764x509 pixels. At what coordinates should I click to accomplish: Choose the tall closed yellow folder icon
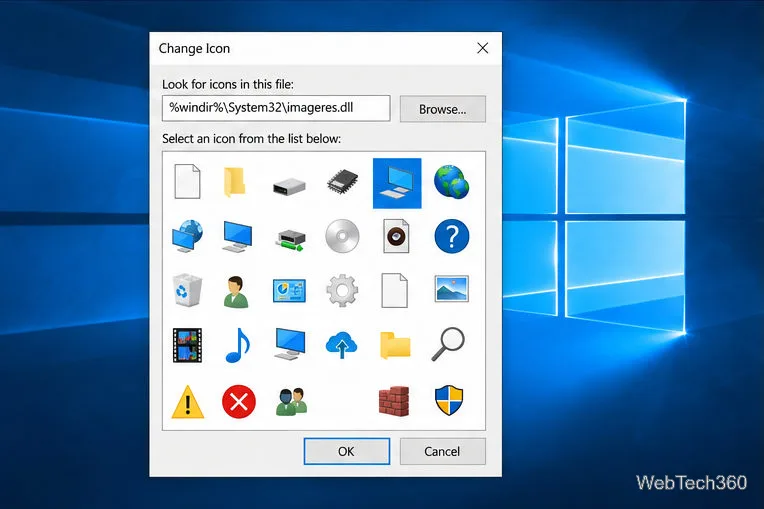click(234, 182)
